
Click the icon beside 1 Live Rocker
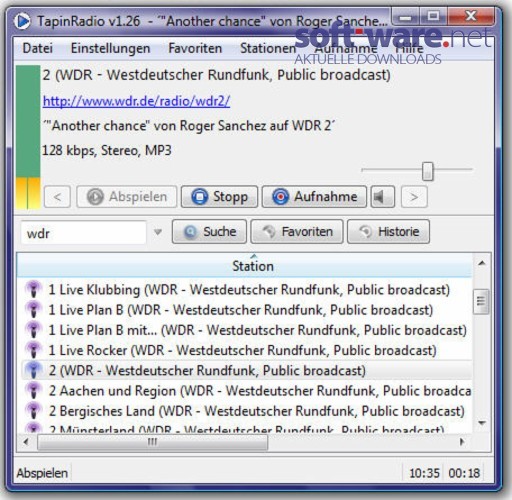click(x=33, y=350)
